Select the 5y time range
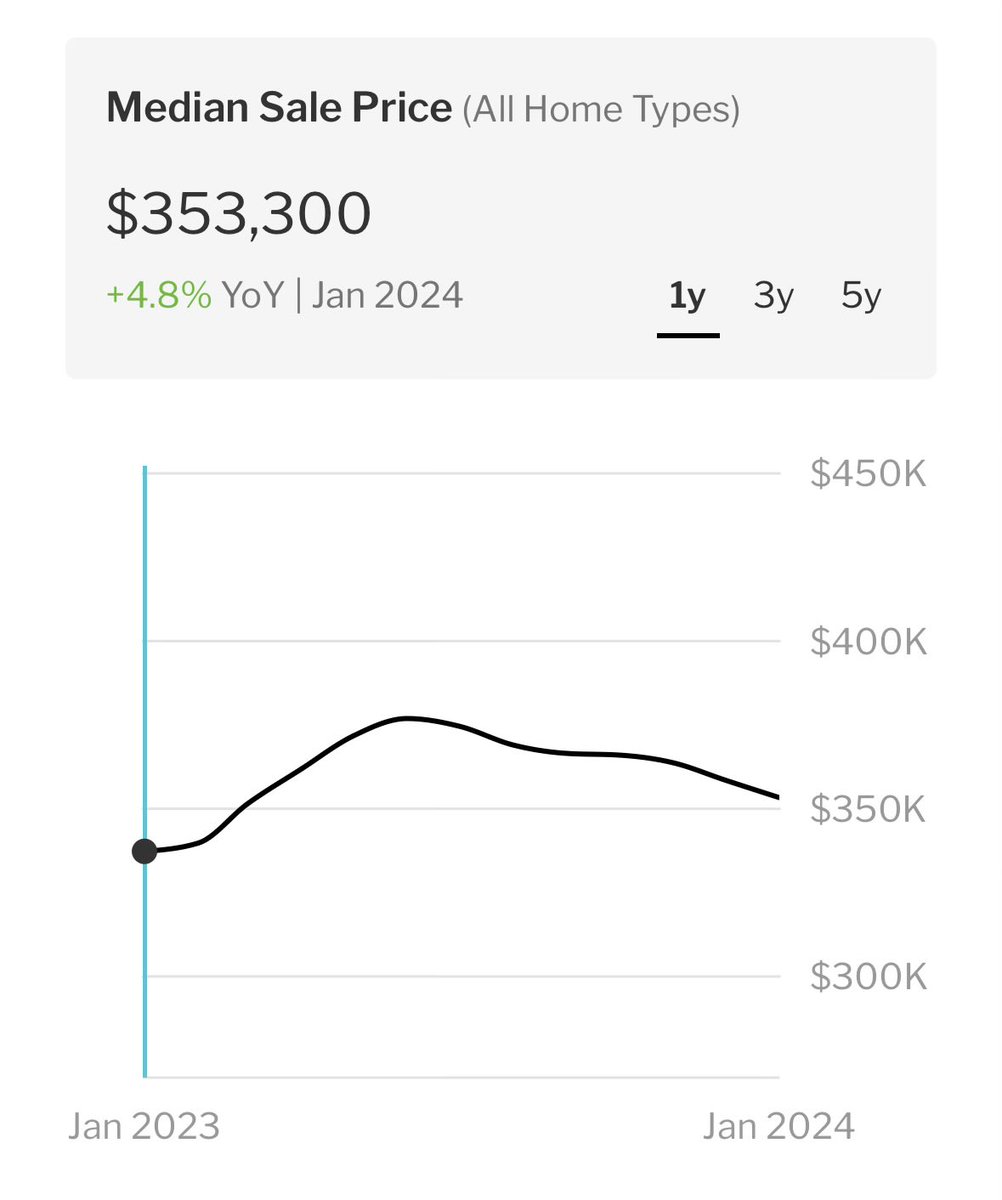 860,296
